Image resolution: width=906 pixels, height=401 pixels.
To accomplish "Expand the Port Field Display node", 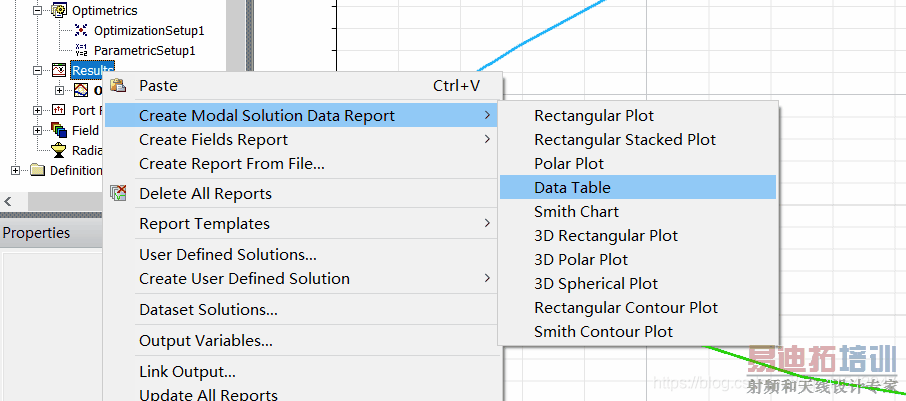I will (38, 110).
